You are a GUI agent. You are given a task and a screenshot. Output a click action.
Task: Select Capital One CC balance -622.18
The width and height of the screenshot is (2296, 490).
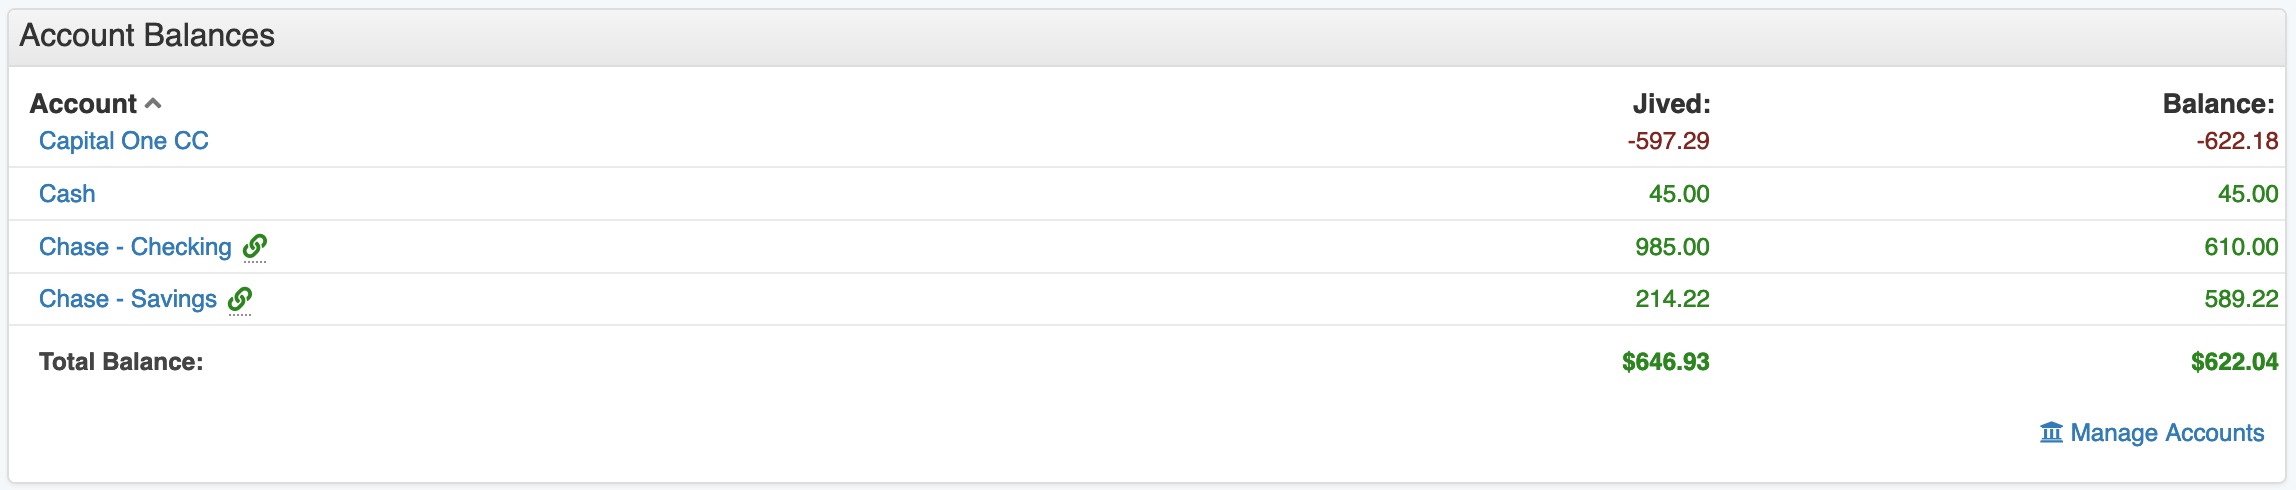2236,141
